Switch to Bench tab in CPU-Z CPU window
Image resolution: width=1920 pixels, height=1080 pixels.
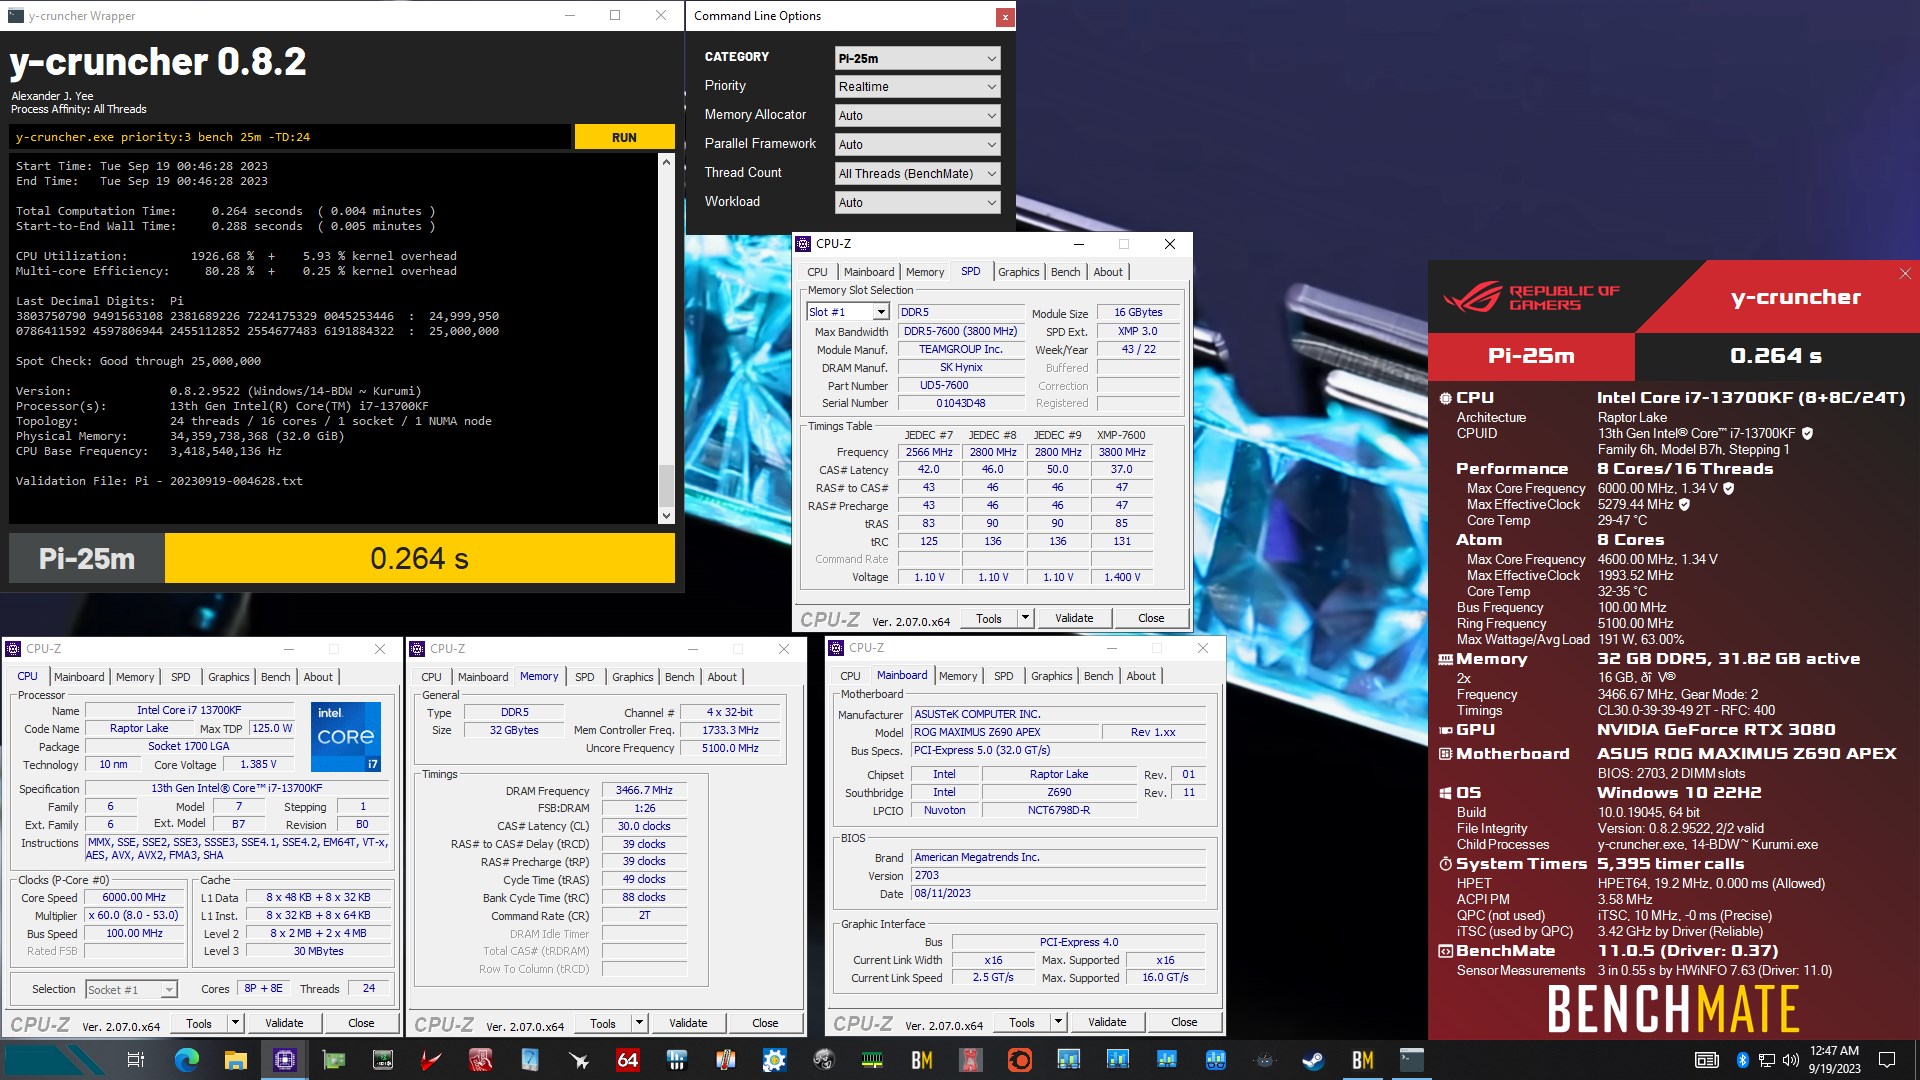click(275, 677)
